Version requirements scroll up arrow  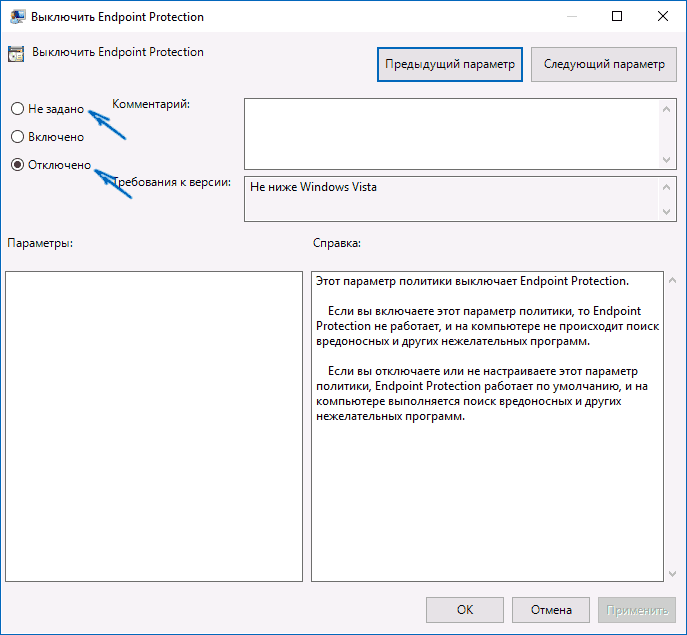[x=666, y=188]
